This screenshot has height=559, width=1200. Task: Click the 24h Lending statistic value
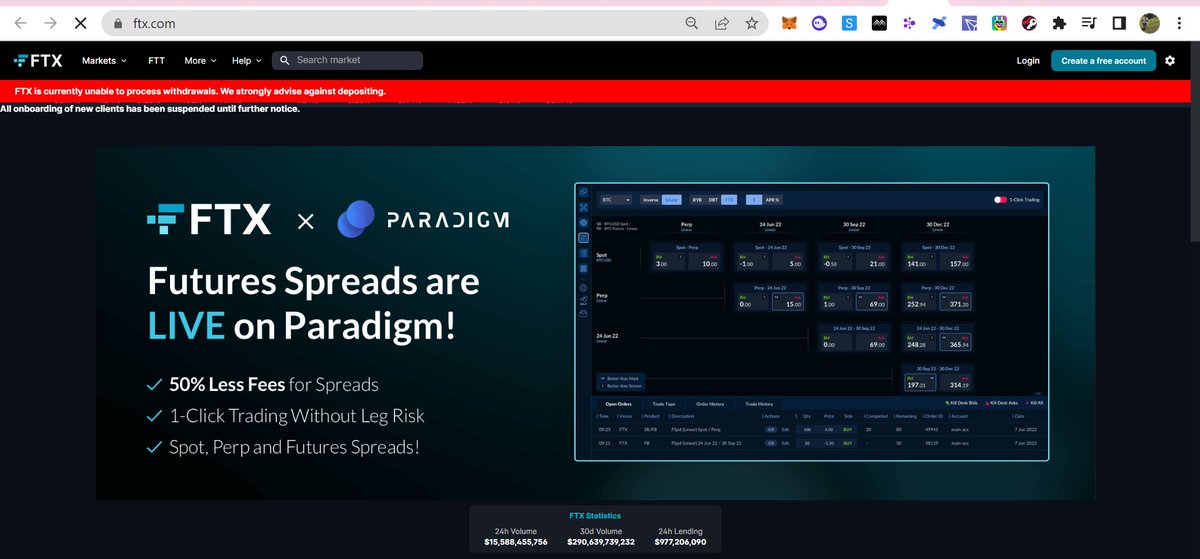point(680,541)
